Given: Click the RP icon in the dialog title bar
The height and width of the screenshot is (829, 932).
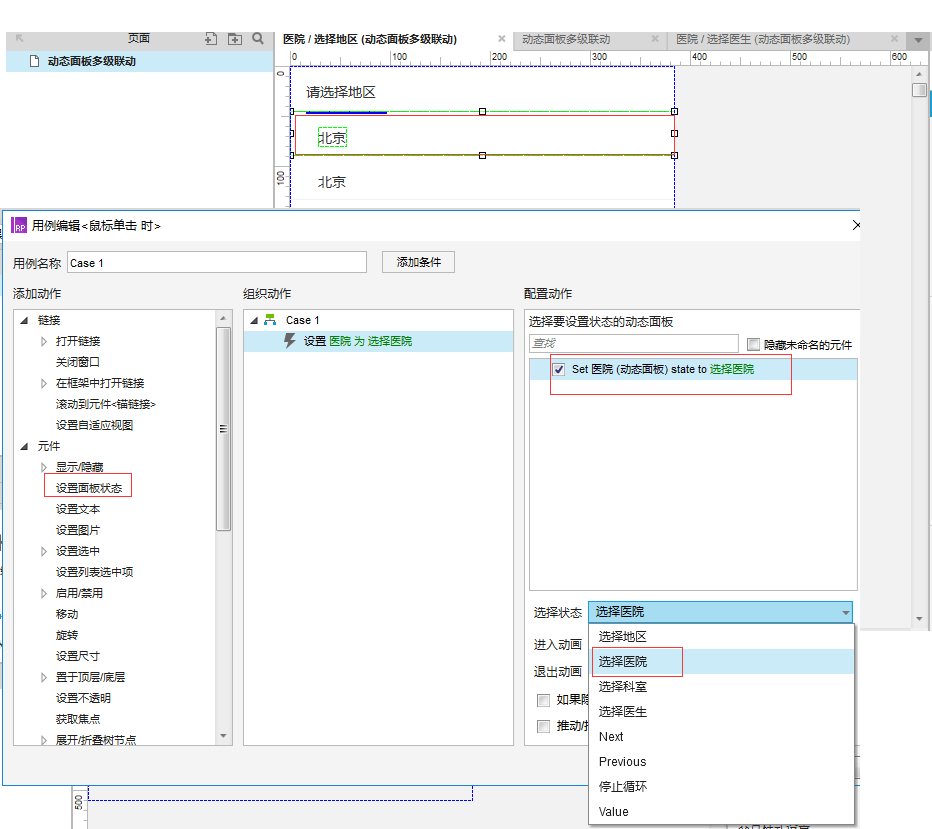Looking at the screenshot, I should click(18, 226).
